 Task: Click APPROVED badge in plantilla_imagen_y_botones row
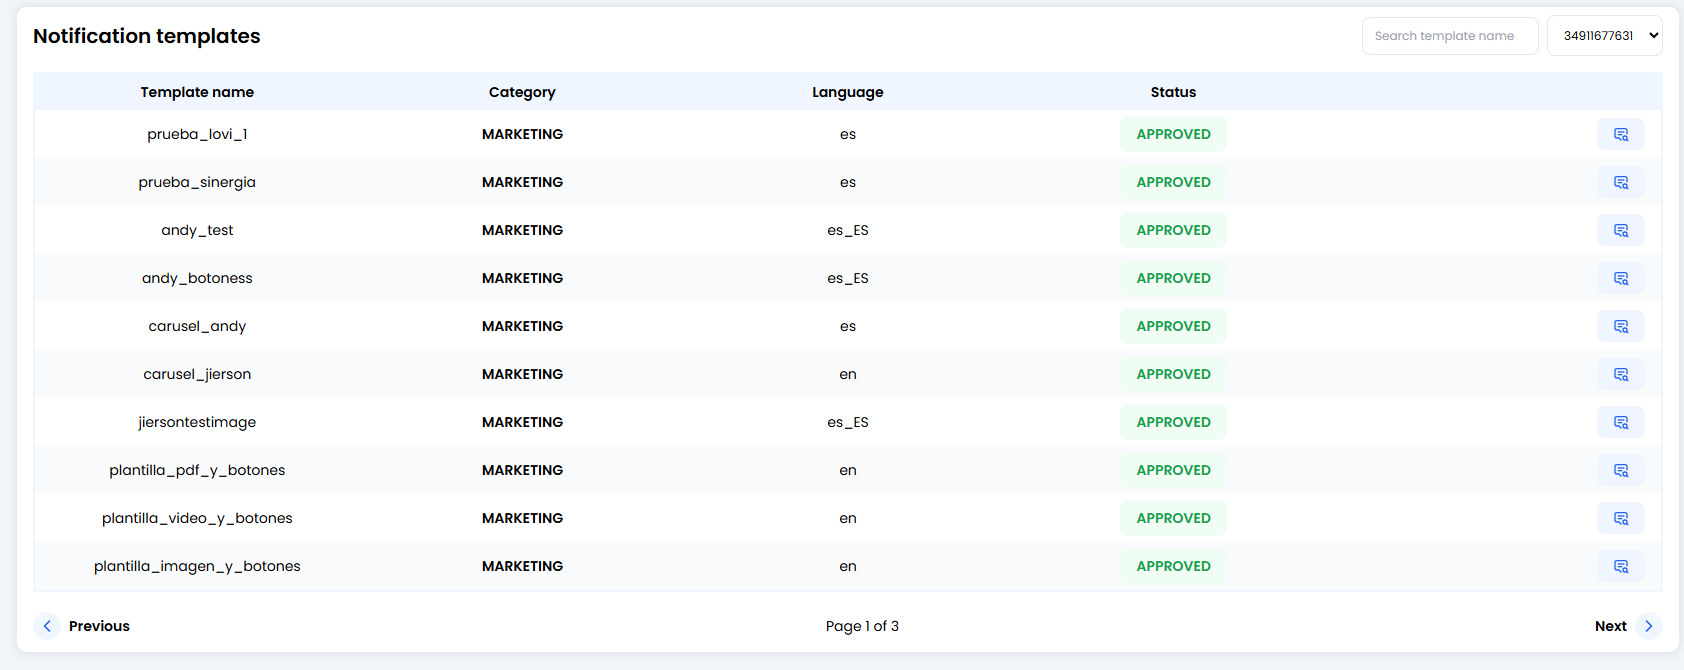point(1173,566)
